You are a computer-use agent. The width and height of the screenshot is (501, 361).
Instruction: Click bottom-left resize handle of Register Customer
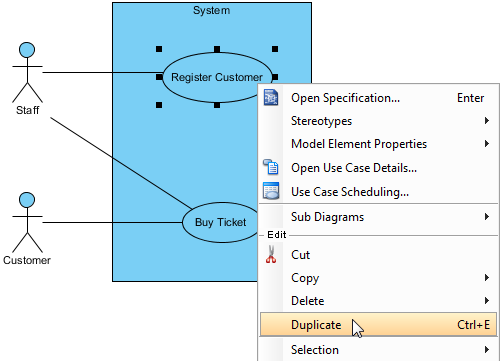coord(159,105)
